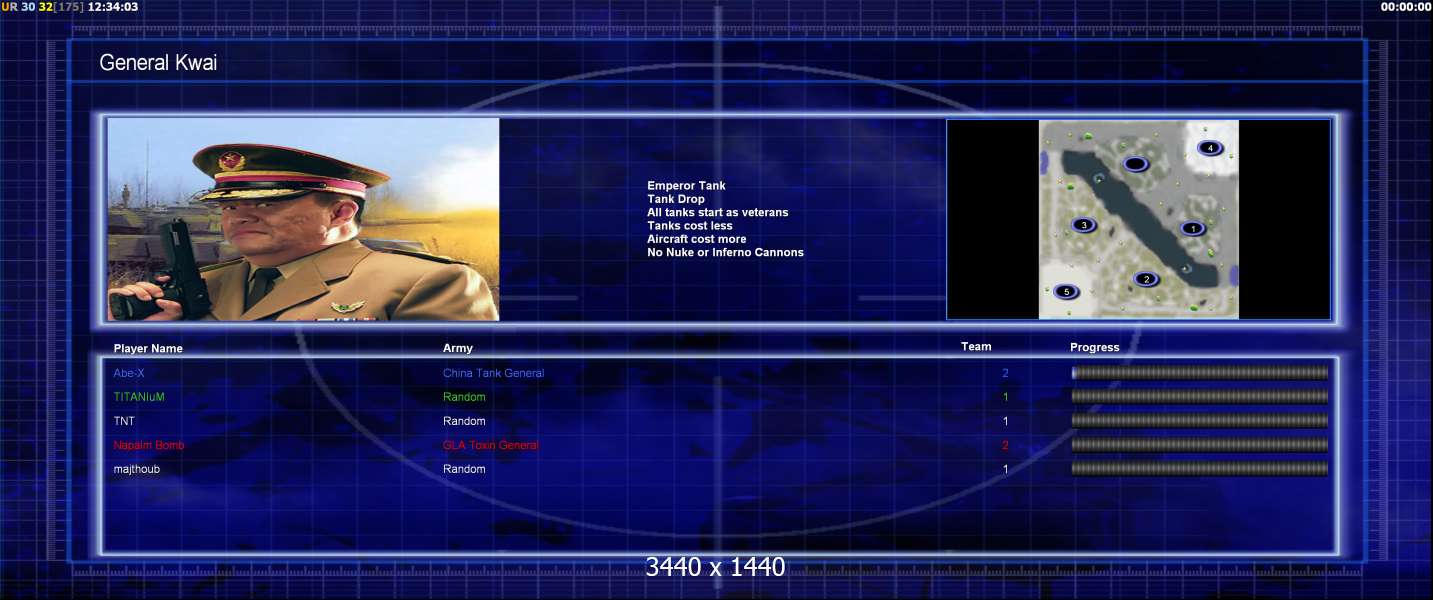Select player name 'Abe-X'

pyautogui.click(x=129, y=373)
